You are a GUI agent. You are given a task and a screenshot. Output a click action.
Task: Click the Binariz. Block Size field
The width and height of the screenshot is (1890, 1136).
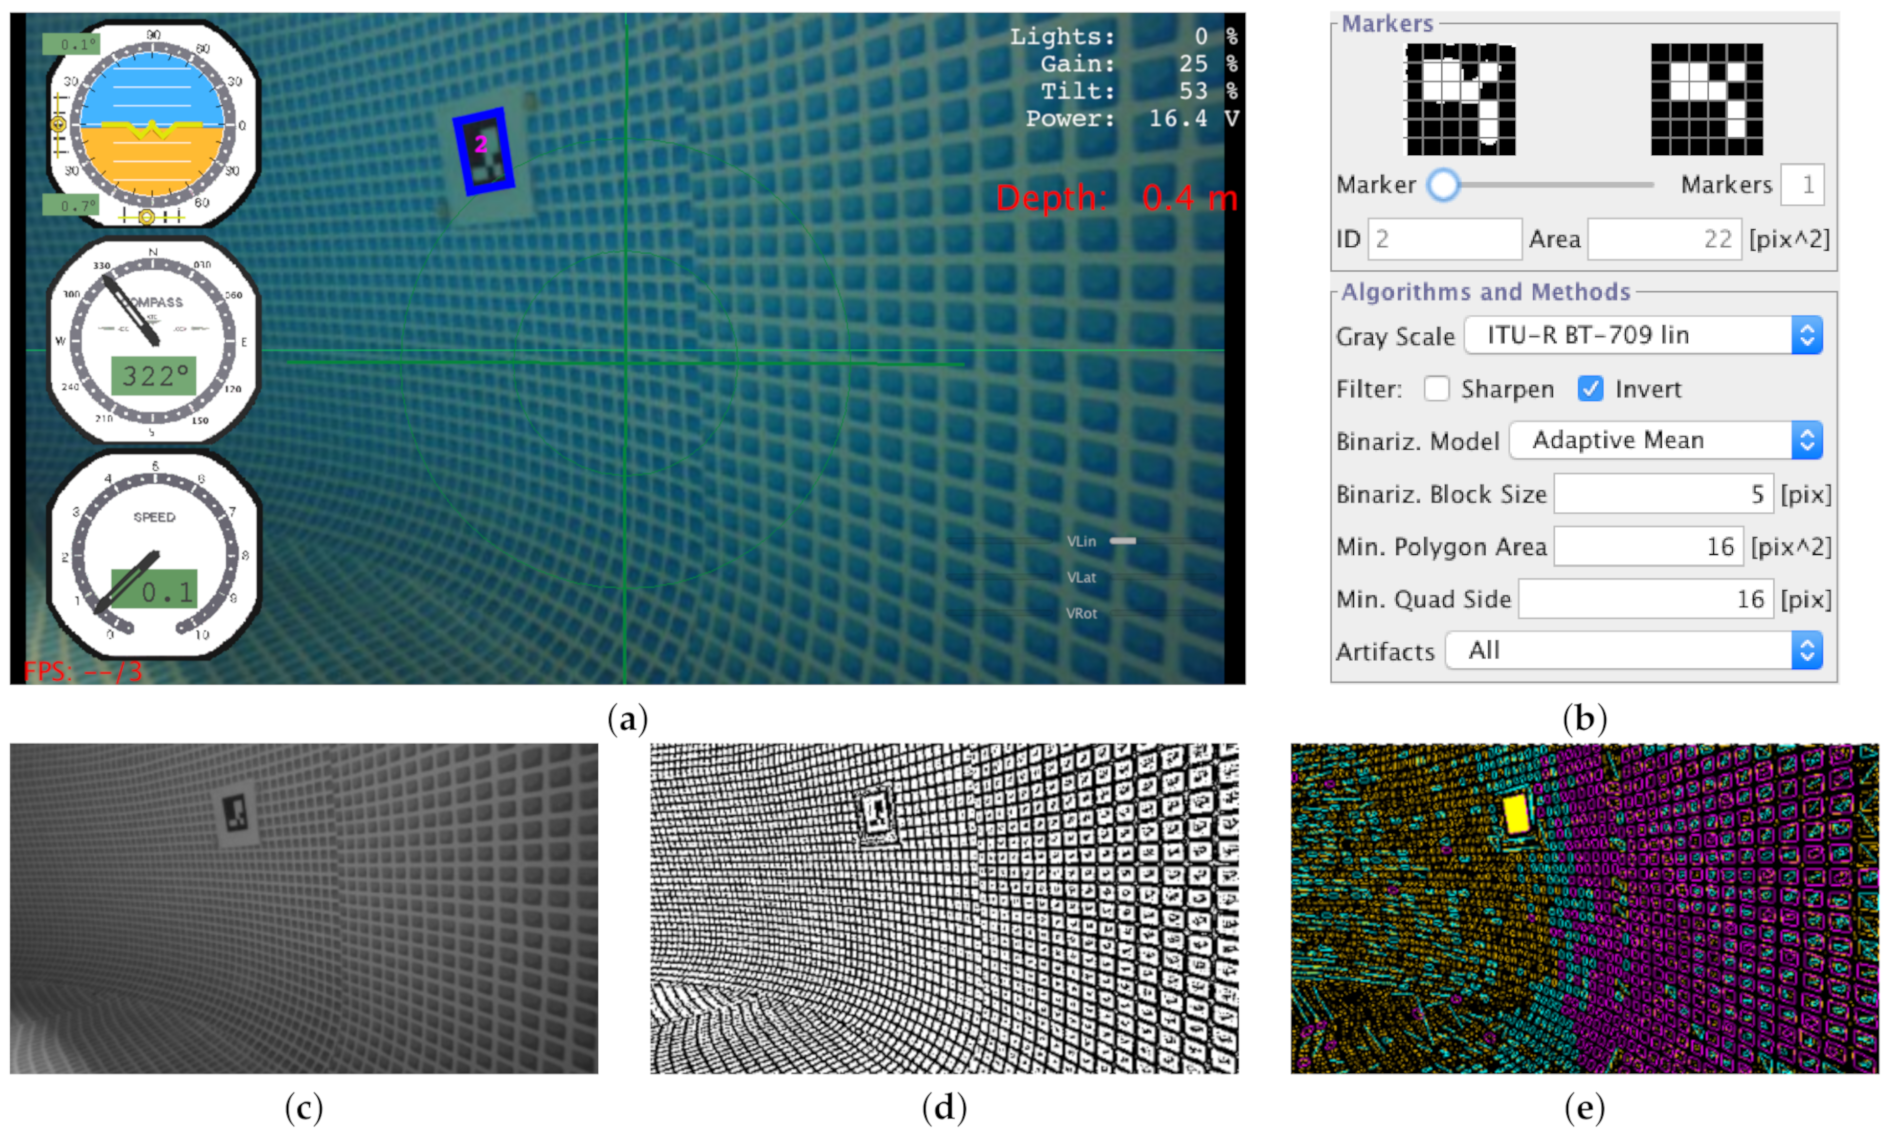click(x=1662, y=494)
